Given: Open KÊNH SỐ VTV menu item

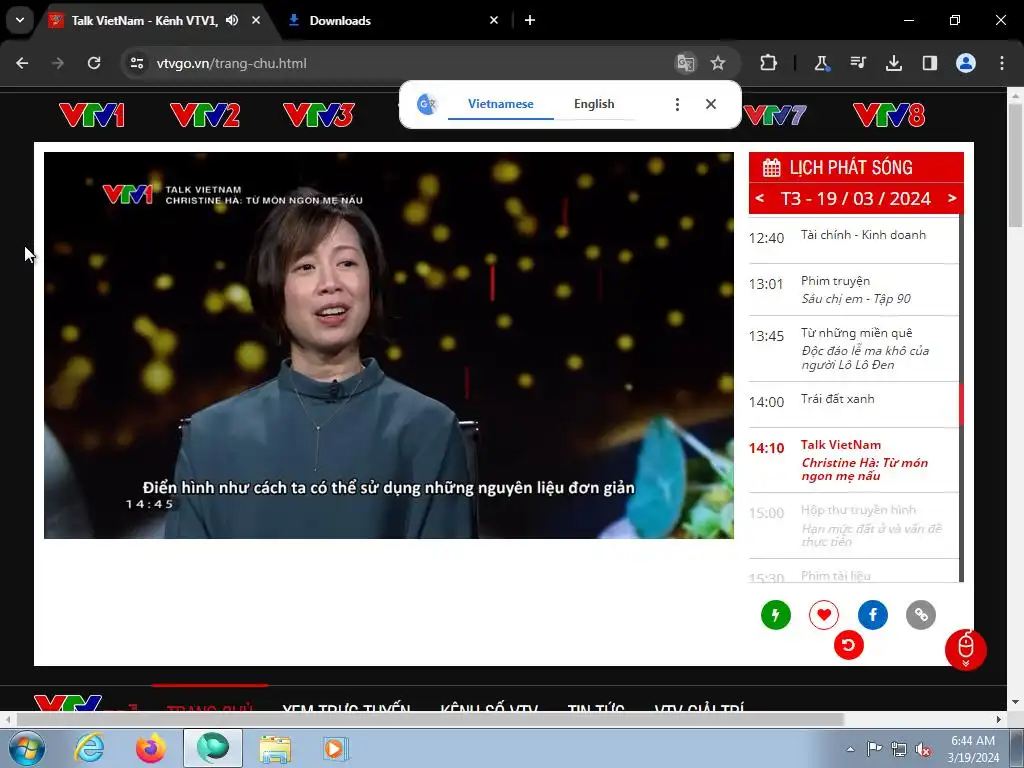Looking at the screenshot, I should point(489,707).
